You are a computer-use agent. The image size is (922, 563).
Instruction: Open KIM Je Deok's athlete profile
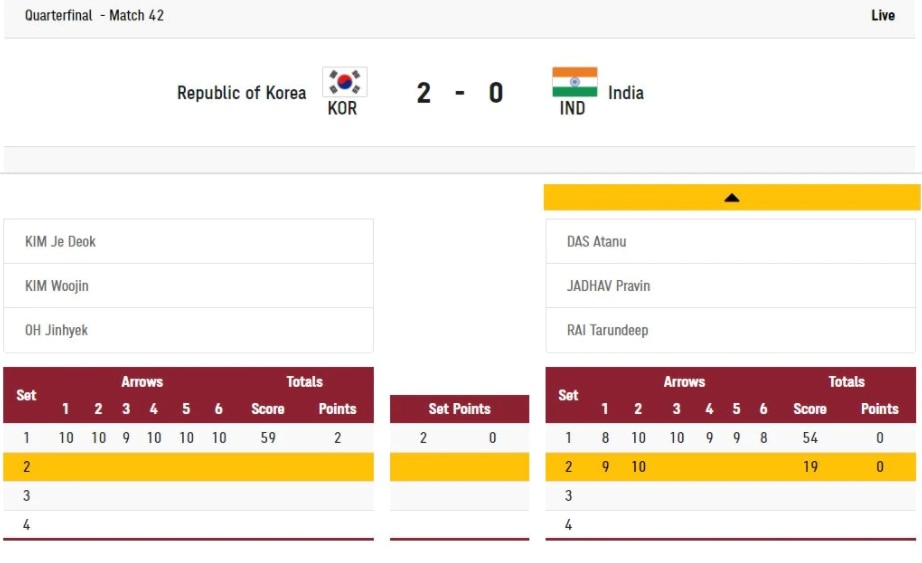point(61,242)
